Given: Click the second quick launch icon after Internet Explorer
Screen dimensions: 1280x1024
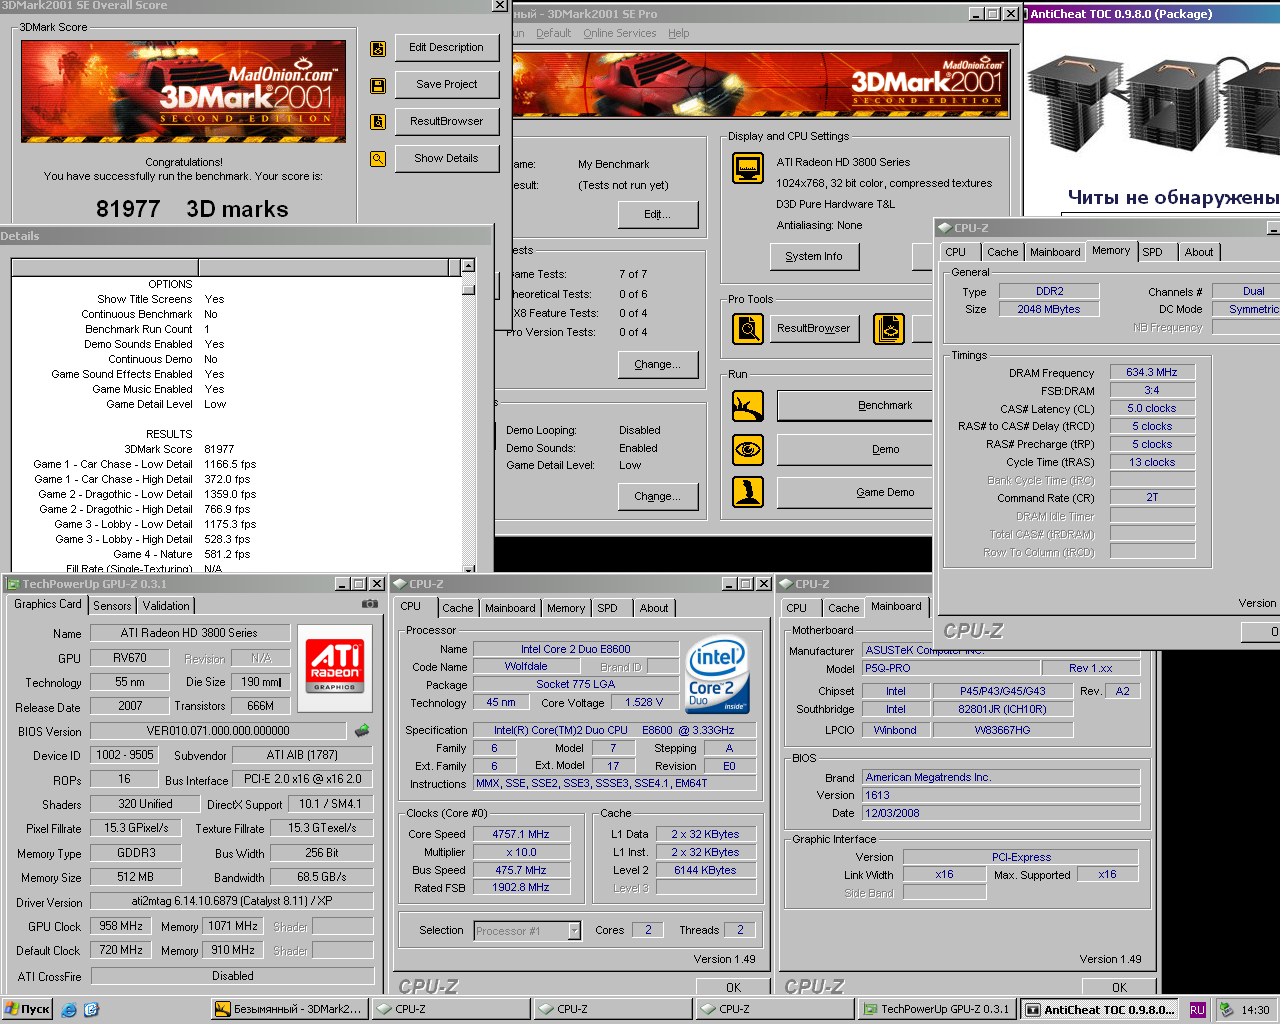Looking at the screenshot, I should [91, 1010].
